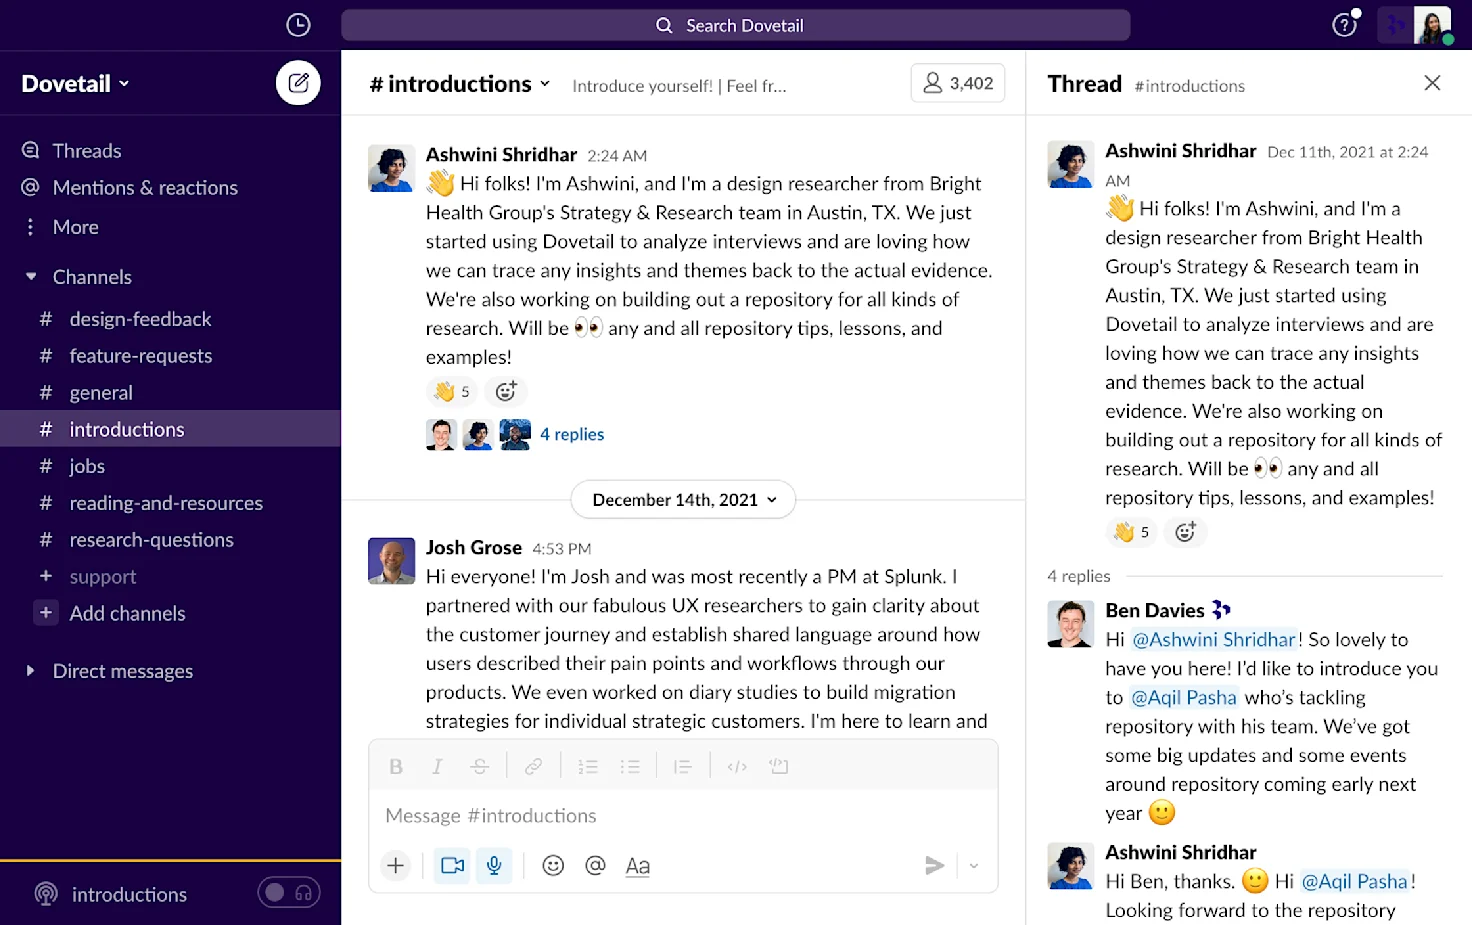Switch to the research-questions channel

click(150, 539)
